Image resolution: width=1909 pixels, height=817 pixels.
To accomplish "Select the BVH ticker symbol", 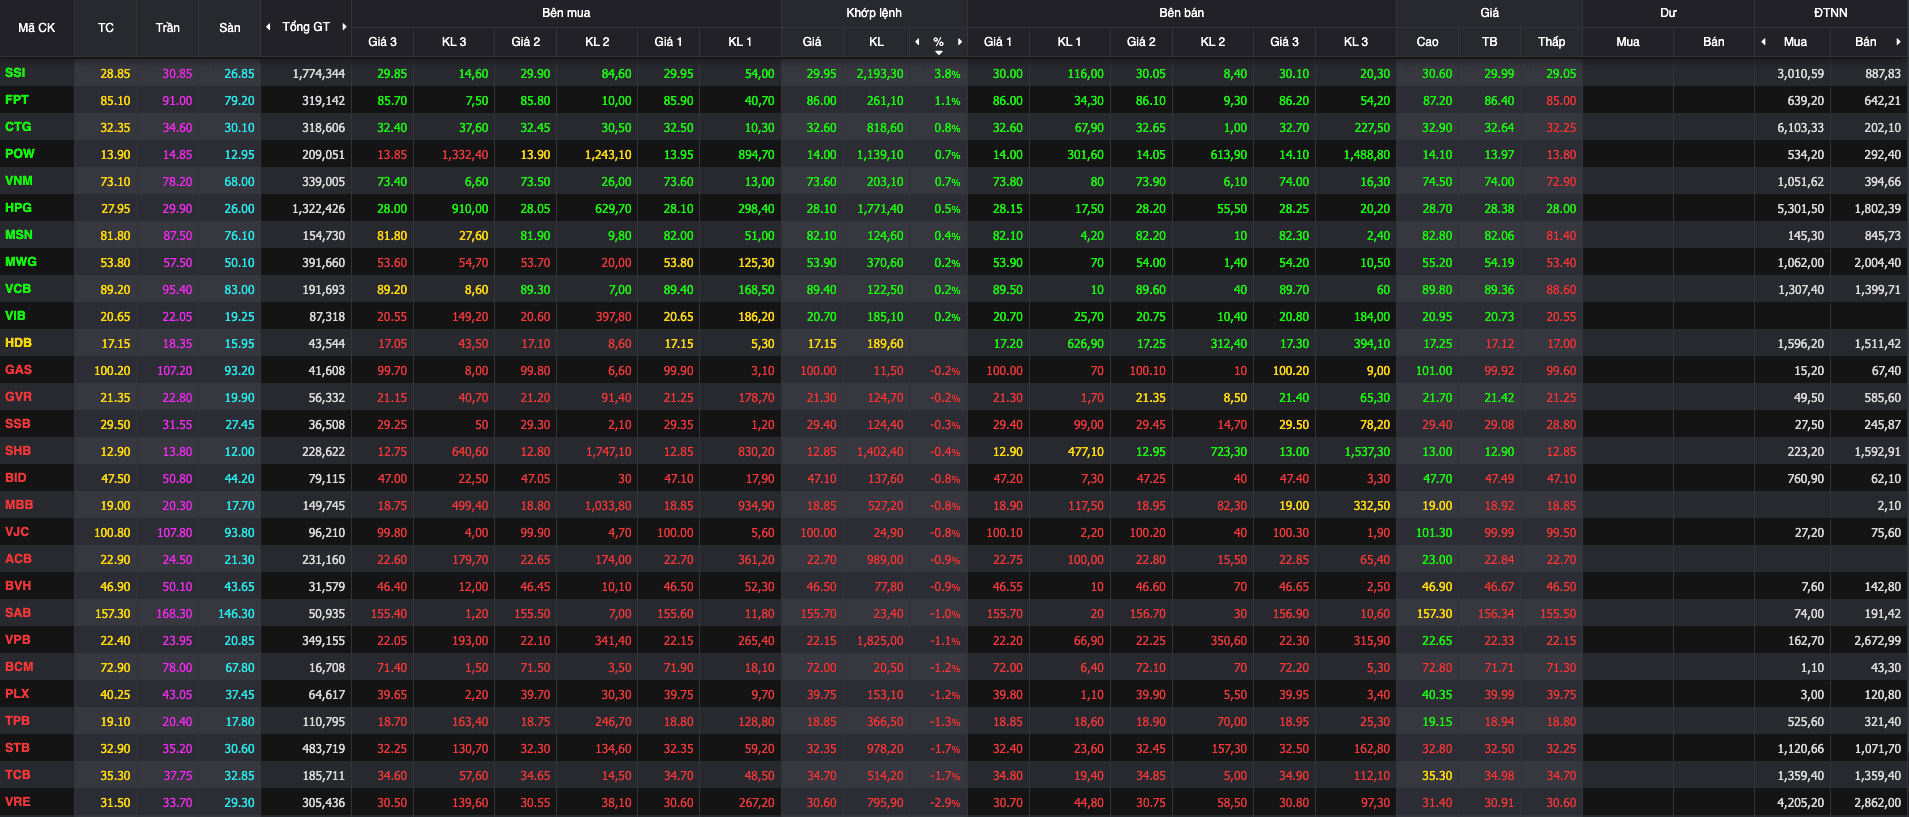I will point(18,586).
